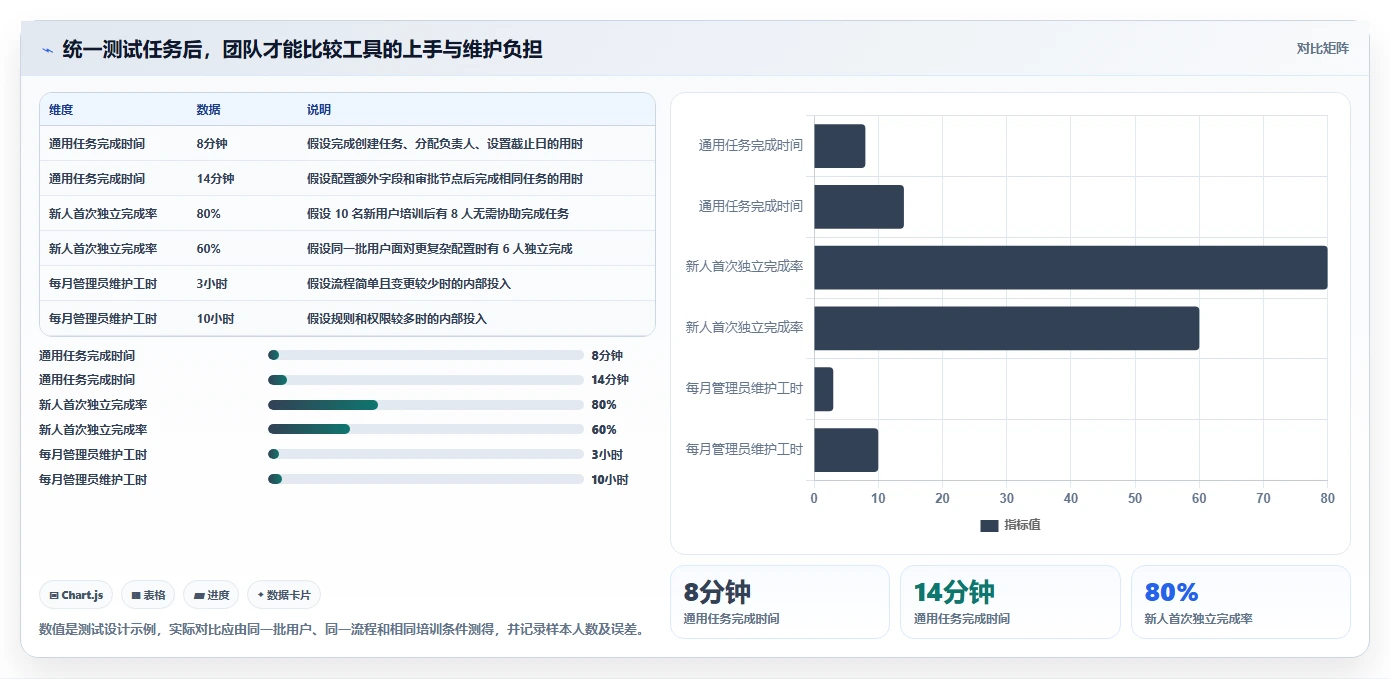Click the description starting with 假设同一批用户
The height and width of the screenshot is (679, 1390).
coord(439,249)
